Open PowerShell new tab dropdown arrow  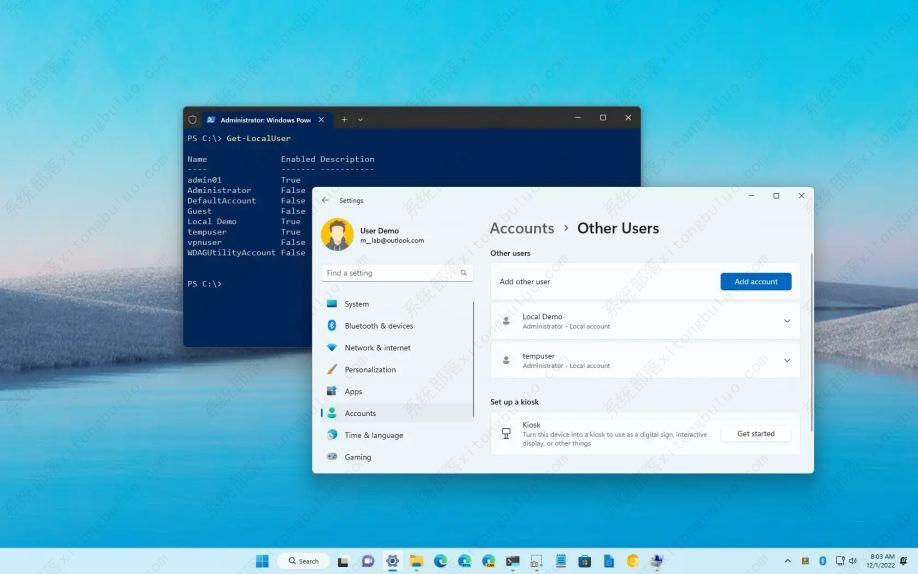point(360,119)
